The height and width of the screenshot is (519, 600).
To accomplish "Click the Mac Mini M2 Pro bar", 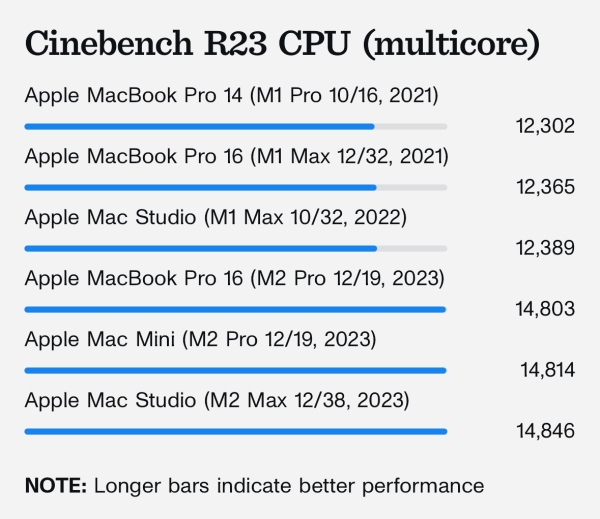I will click(x=235, y=370).
